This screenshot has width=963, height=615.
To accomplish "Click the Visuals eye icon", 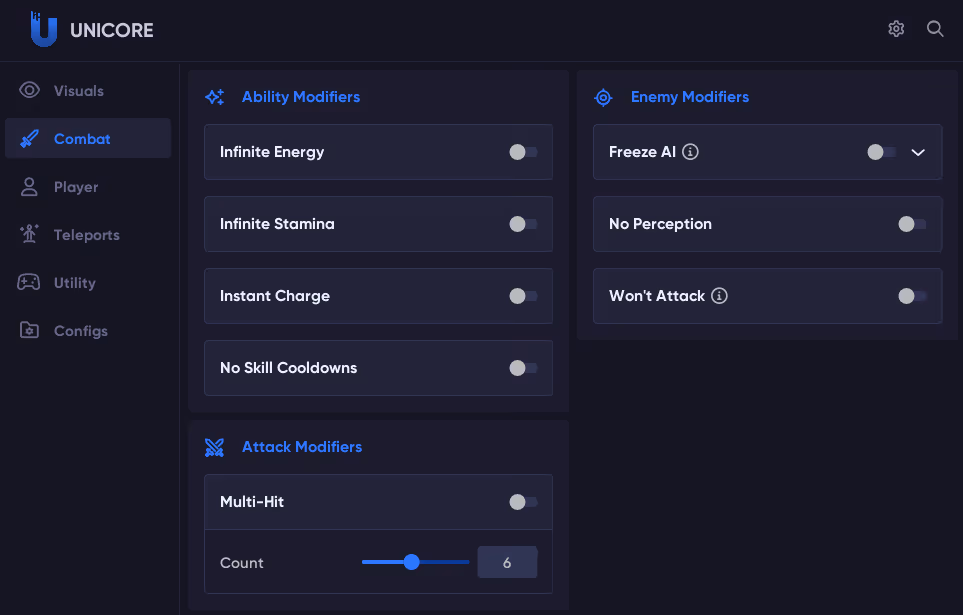I will (29, 90).
